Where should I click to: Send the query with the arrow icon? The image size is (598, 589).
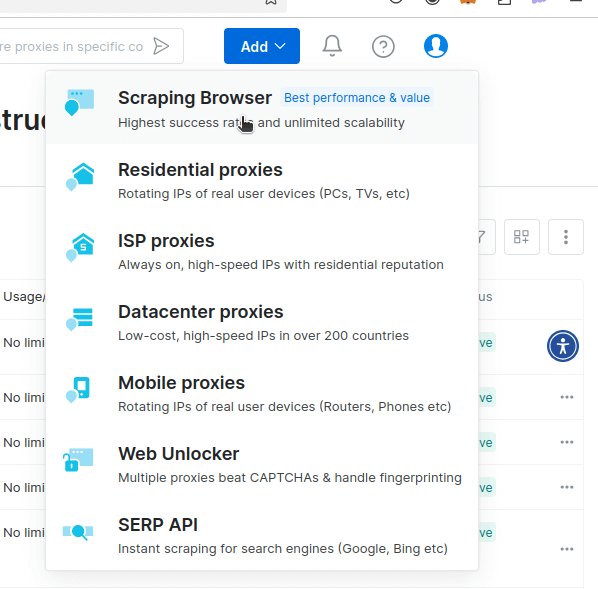(161, 46)
